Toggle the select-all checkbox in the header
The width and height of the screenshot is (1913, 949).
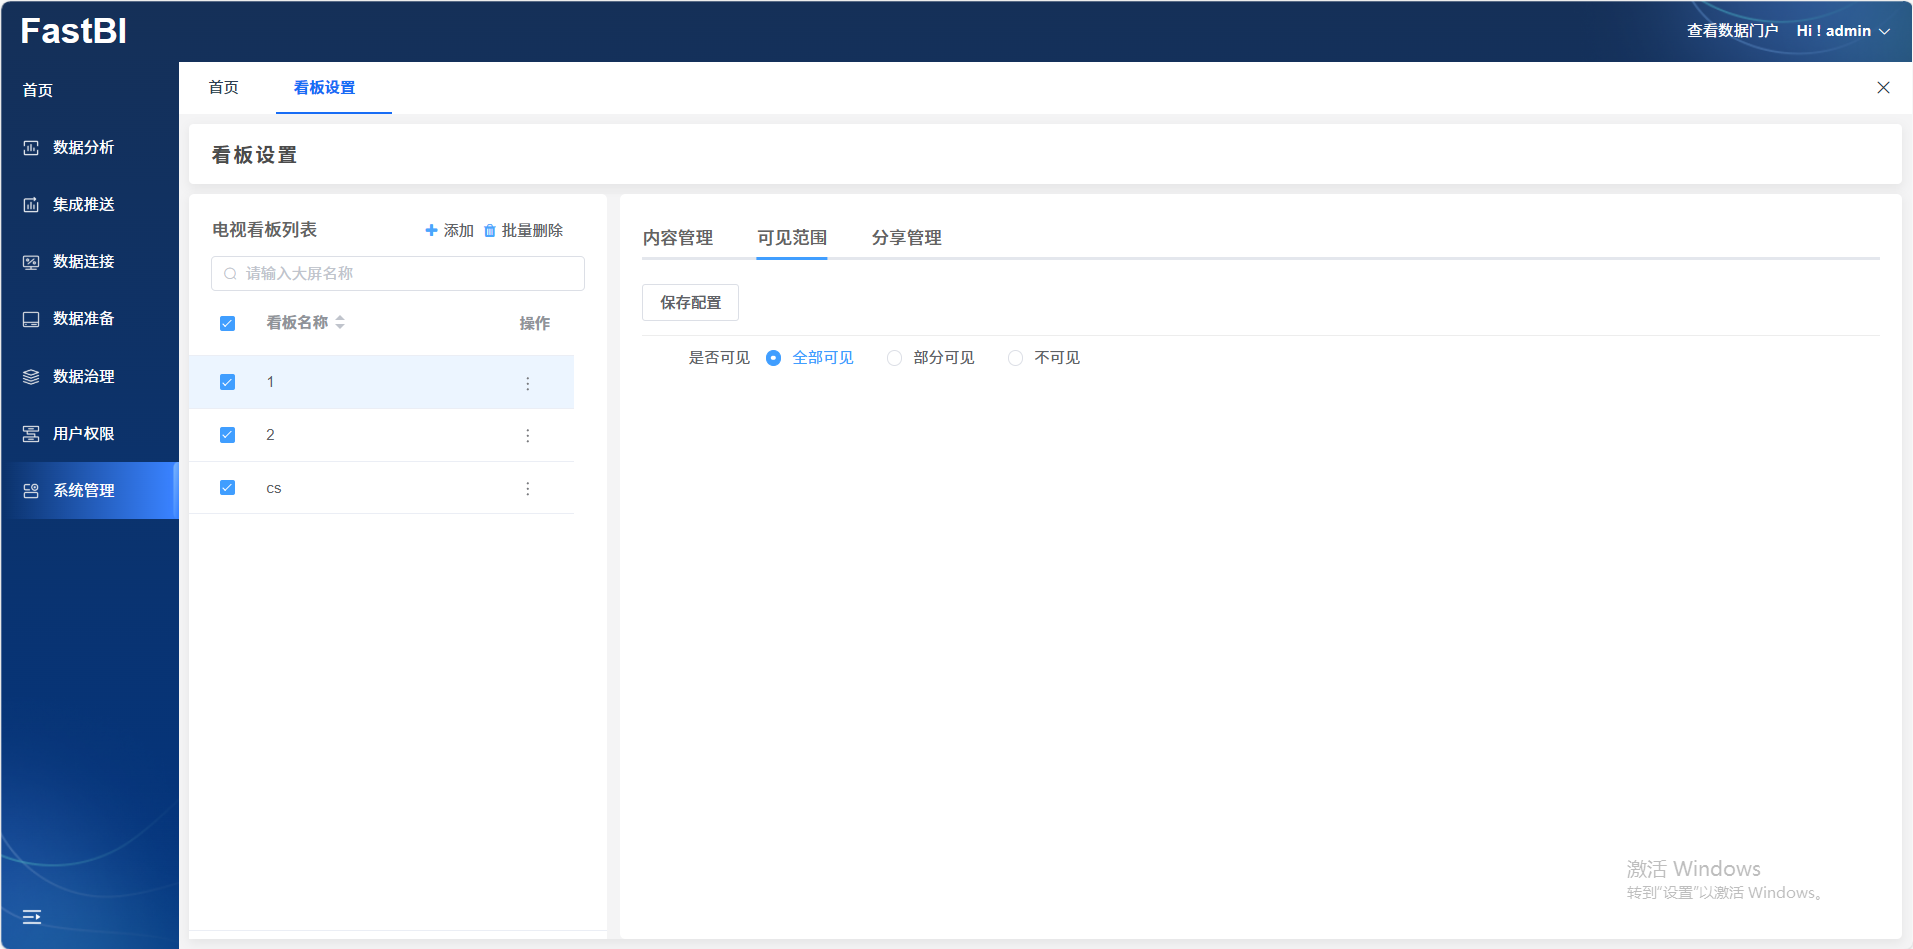pos(227,323)
